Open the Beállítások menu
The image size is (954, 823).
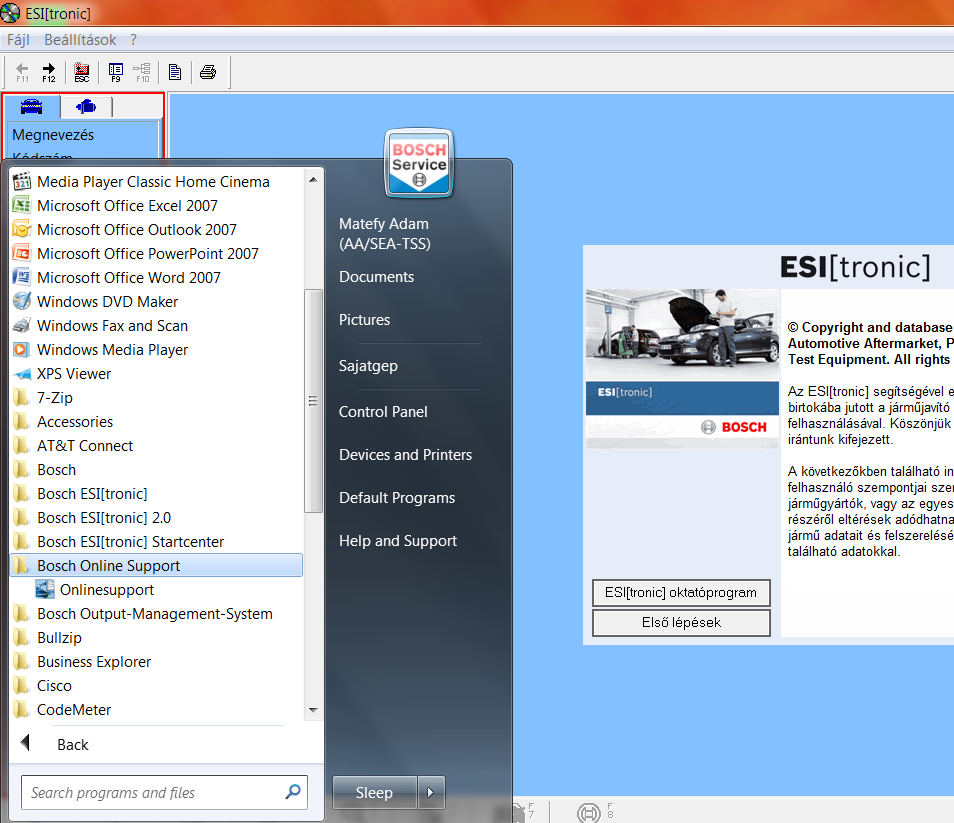80,40
